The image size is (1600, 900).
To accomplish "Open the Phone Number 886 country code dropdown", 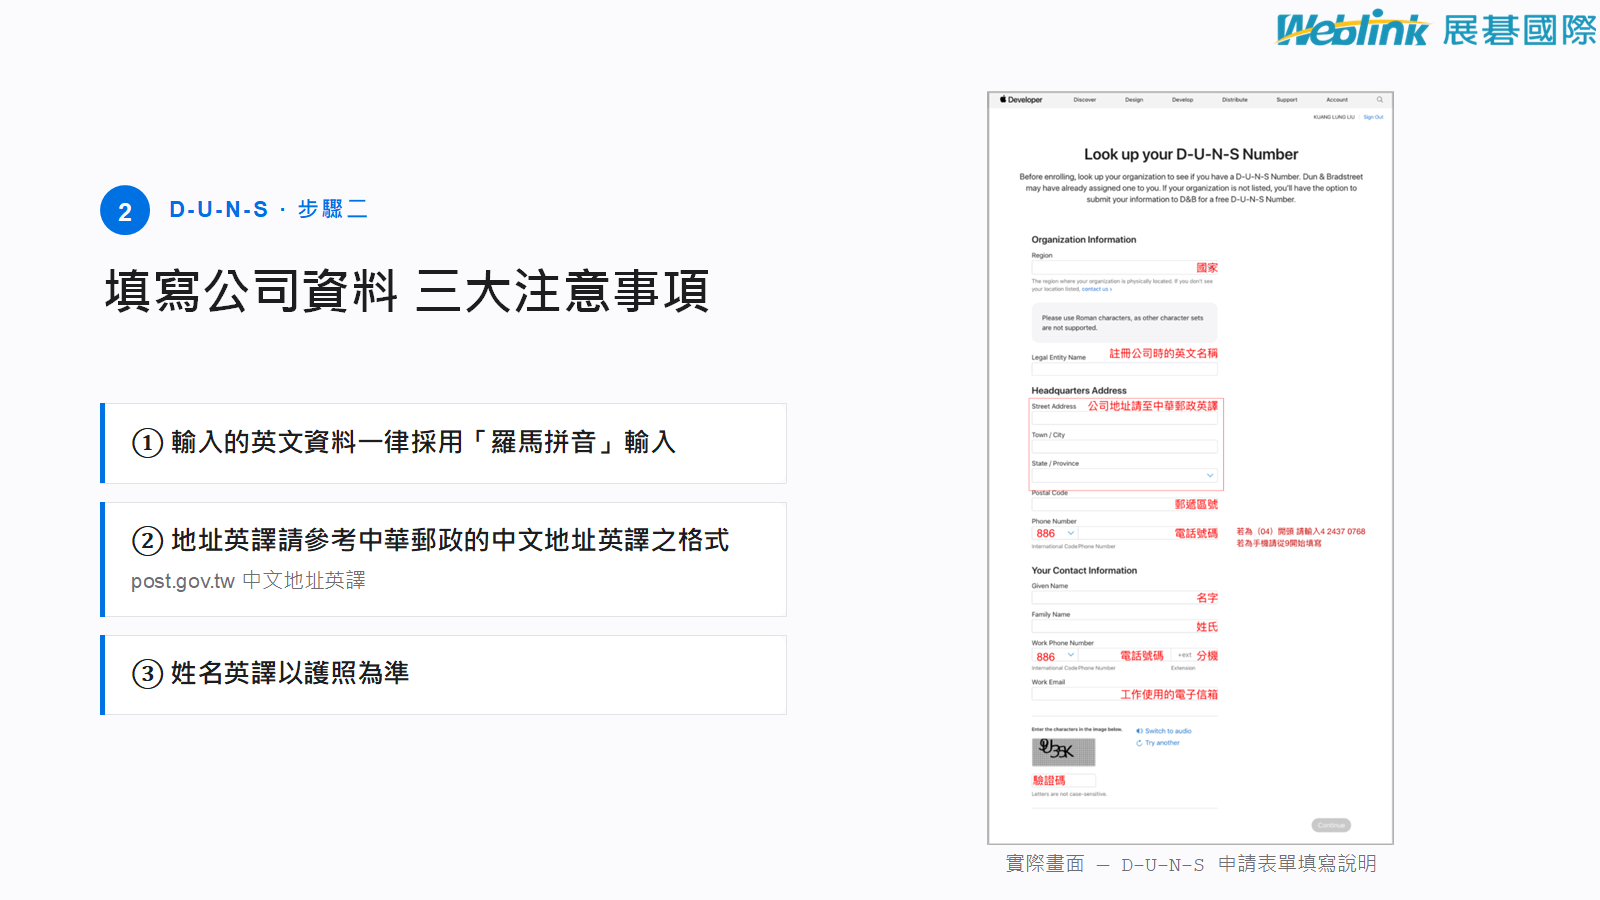I will point(1054,533).
